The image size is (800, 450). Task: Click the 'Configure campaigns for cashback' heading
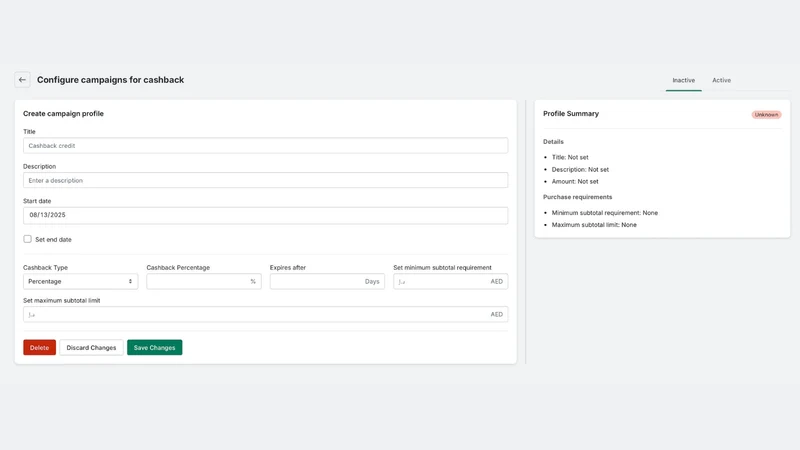pos(110,80)
